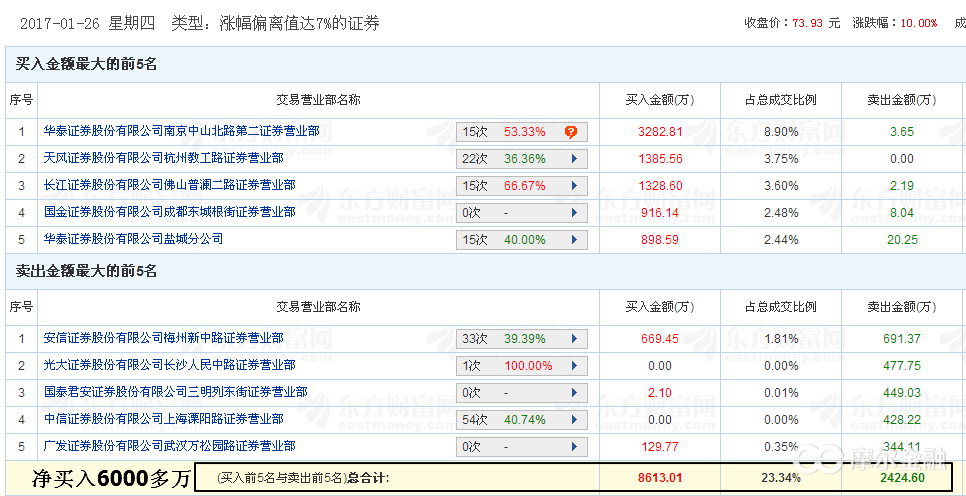
Task: Click arrow icon in 长江证券佛山普澜二路 row
Action: coord(574,185)
